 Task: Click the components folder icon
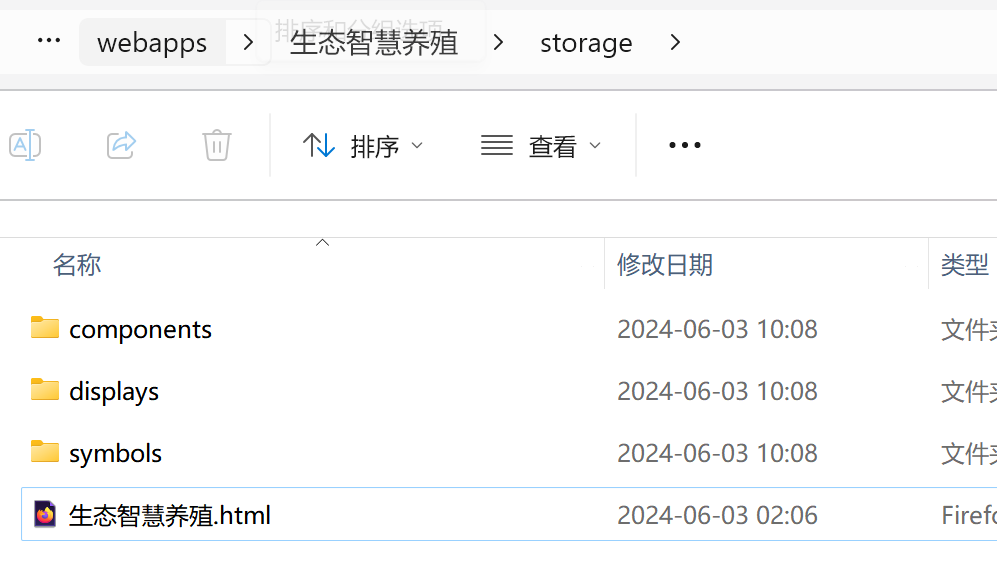[45, 328]
